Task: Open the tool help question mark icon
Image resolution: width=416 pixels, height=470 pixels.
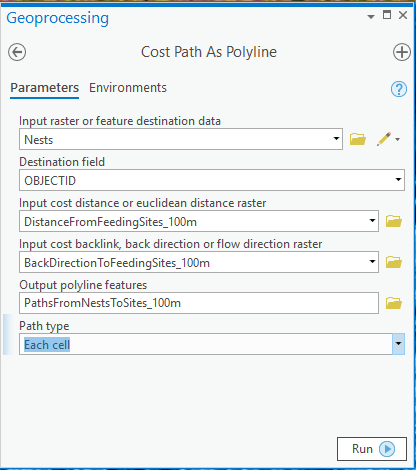Action: click(x=399, y=89)
